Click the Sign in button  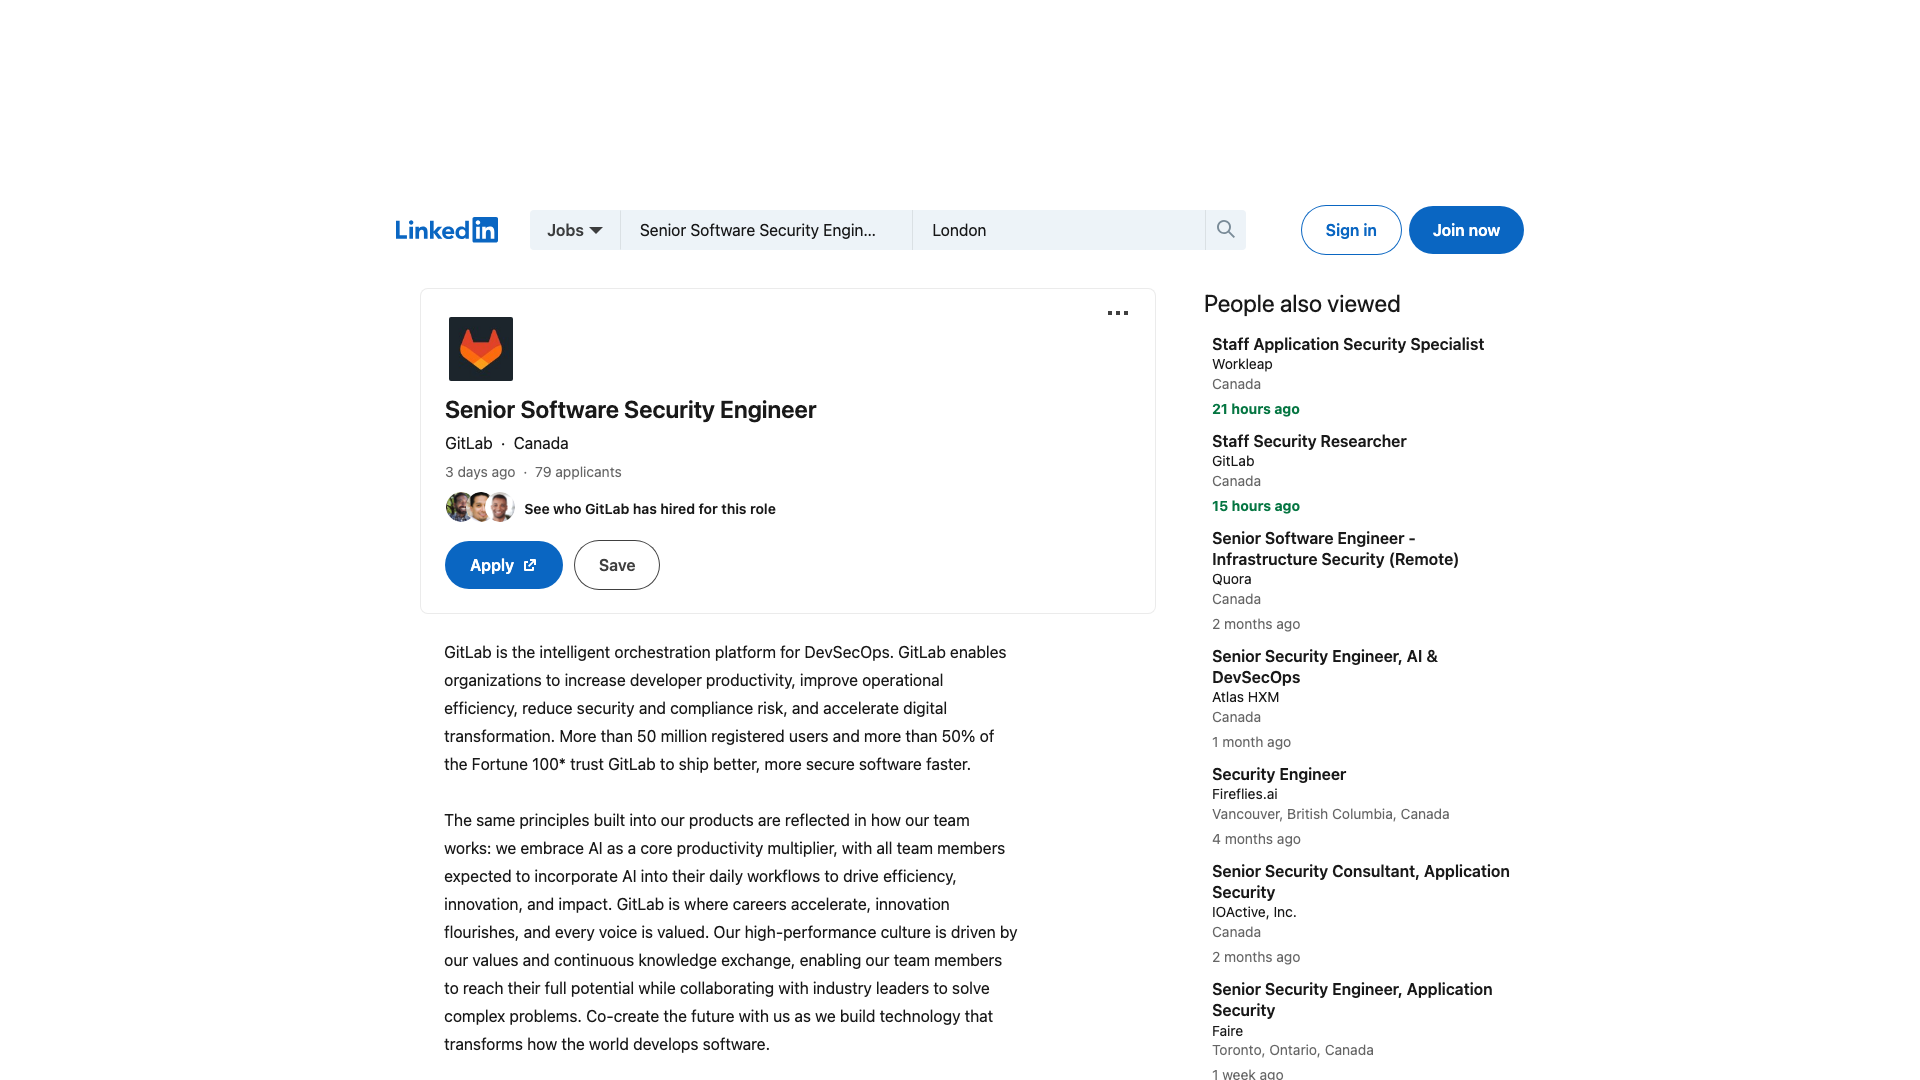(1351, 230)
